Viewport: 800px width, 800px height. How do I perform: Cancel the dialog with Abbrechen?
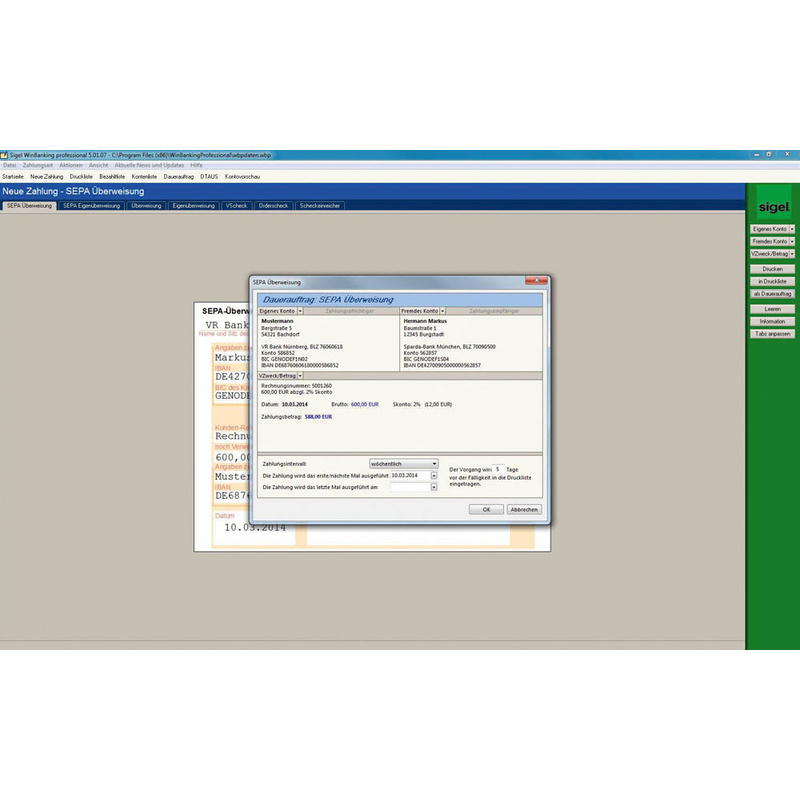click(523, 508)
